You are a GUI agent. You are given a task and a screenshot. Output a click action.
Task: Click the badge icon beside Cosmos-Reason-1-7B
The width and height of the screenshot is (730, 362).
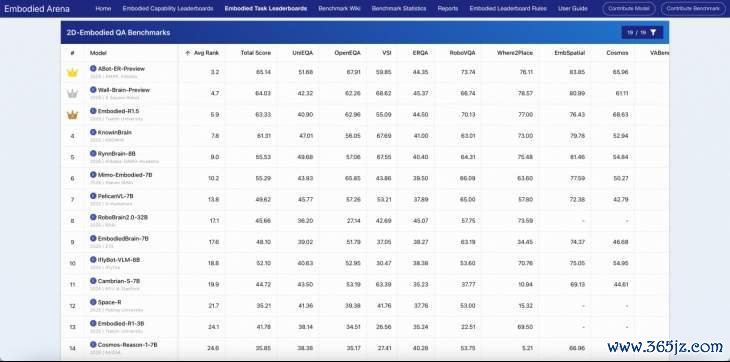(93, 345)
